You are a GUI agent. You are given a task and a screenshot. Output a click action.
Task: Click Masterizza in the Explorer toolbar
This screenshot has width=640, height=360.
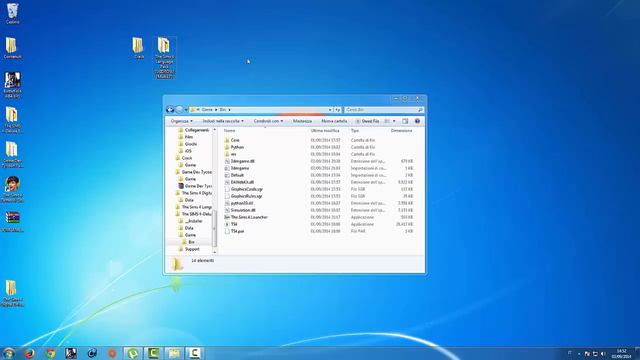(302, 121)
